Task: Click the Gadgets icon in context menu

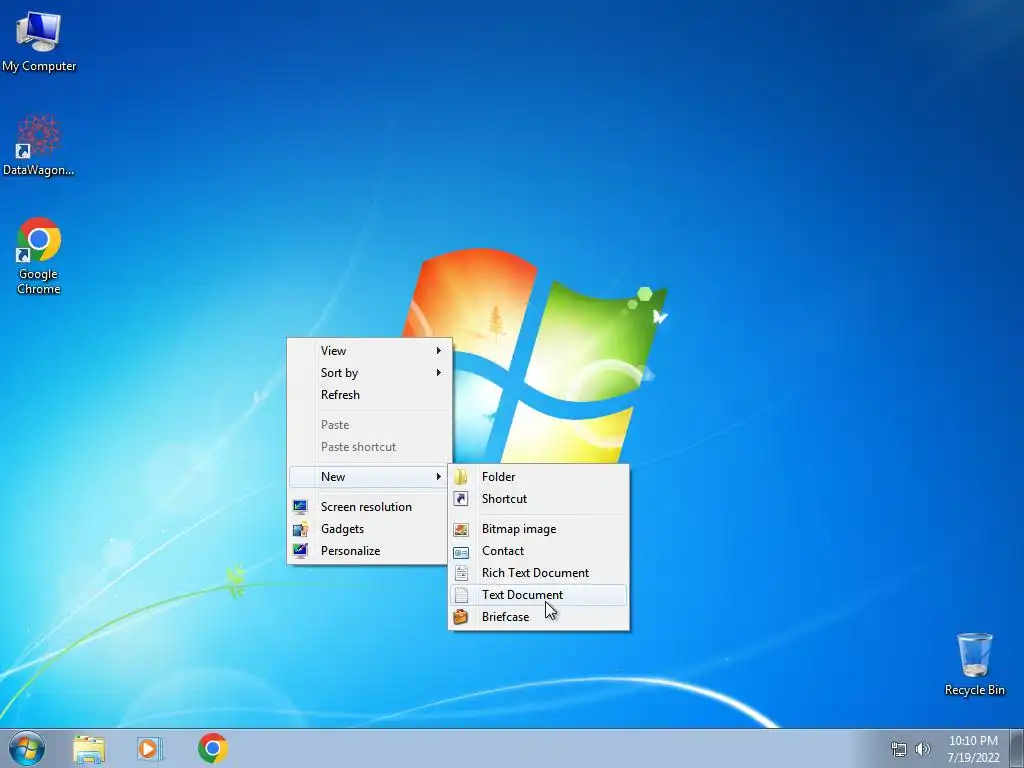Action: click(300, 529)
